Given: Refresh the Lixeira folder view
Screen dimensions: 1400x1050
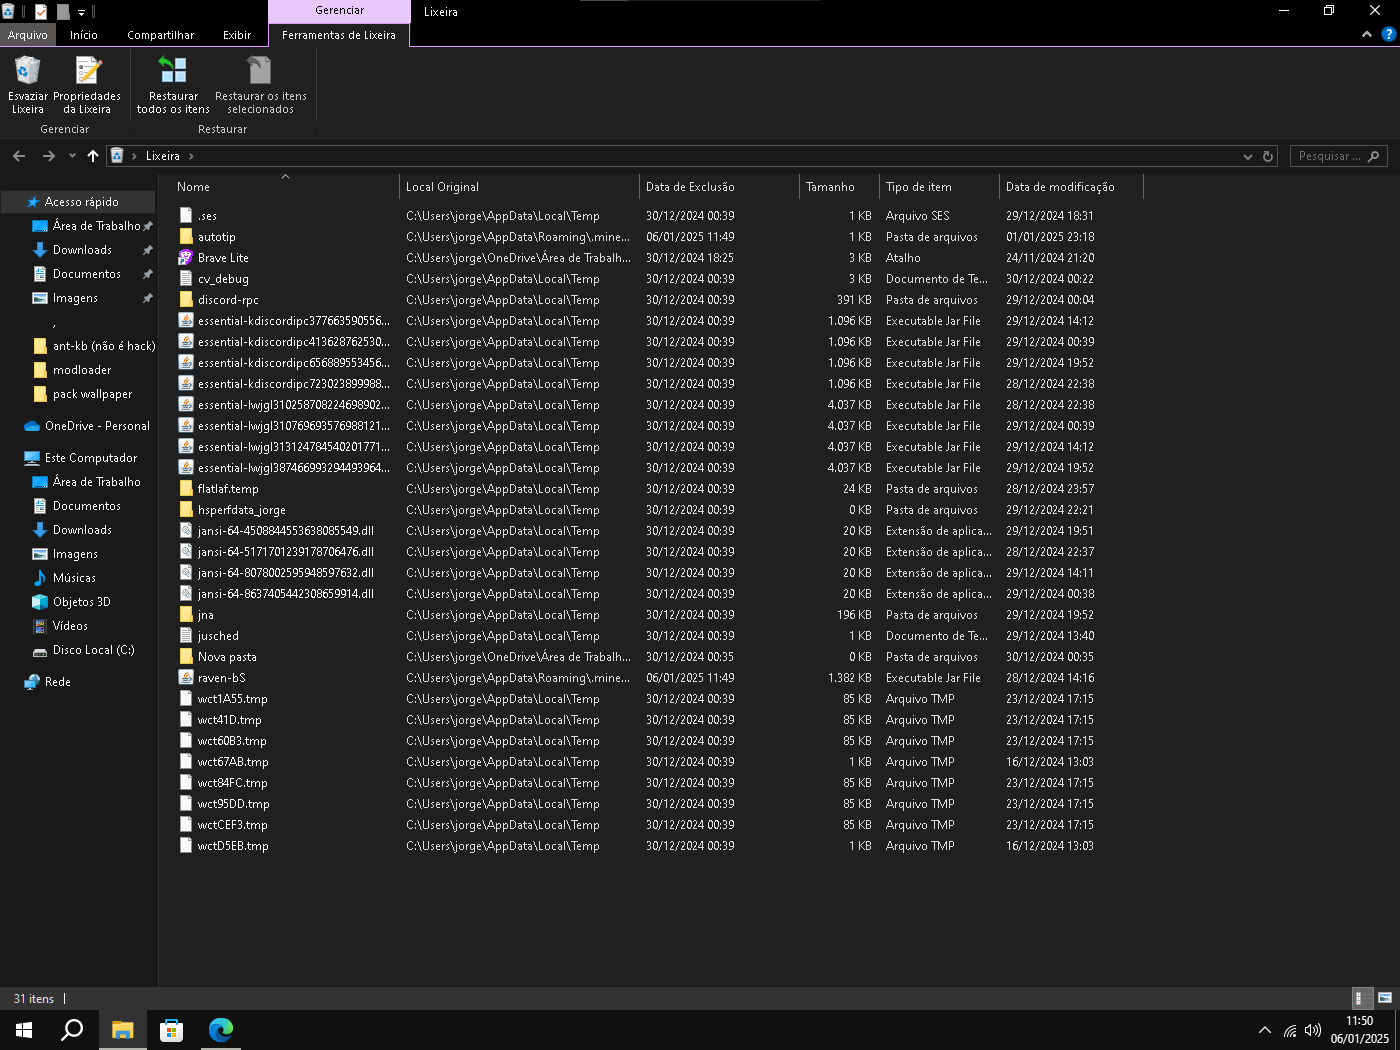Looking at the screenshot, I should [1268, 156].
